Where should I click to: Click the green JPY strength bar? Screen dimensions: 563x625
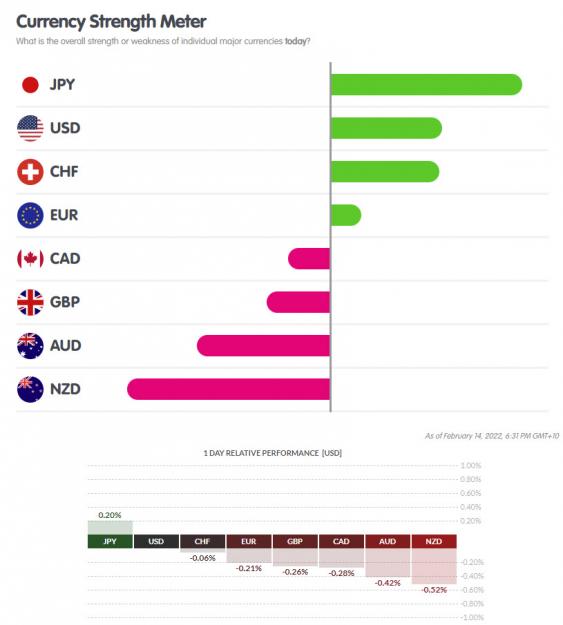pyautogui.click(x=426, y=85)
